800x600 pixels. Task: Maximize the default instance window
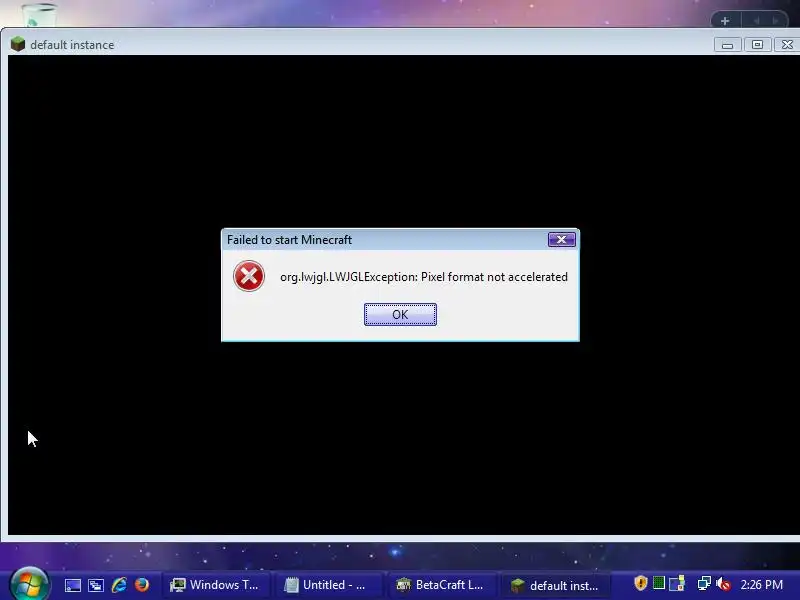click(757, 45)
